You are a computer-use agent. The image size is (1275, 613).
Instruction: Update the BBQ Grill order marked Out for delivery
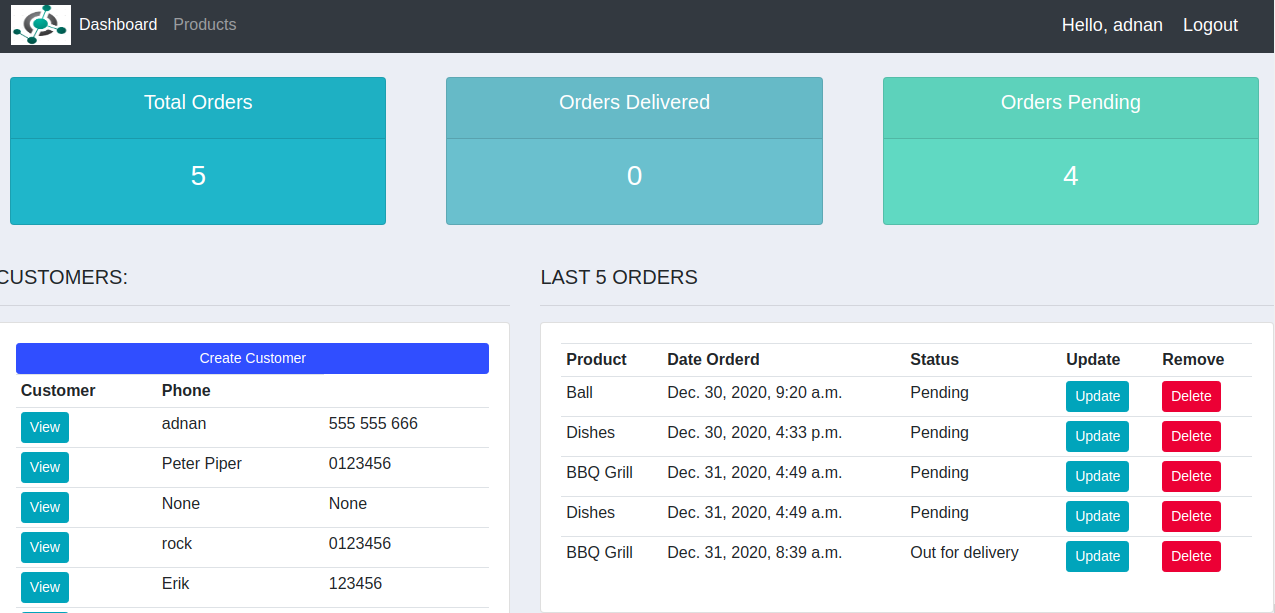[x=1097, y=556]
